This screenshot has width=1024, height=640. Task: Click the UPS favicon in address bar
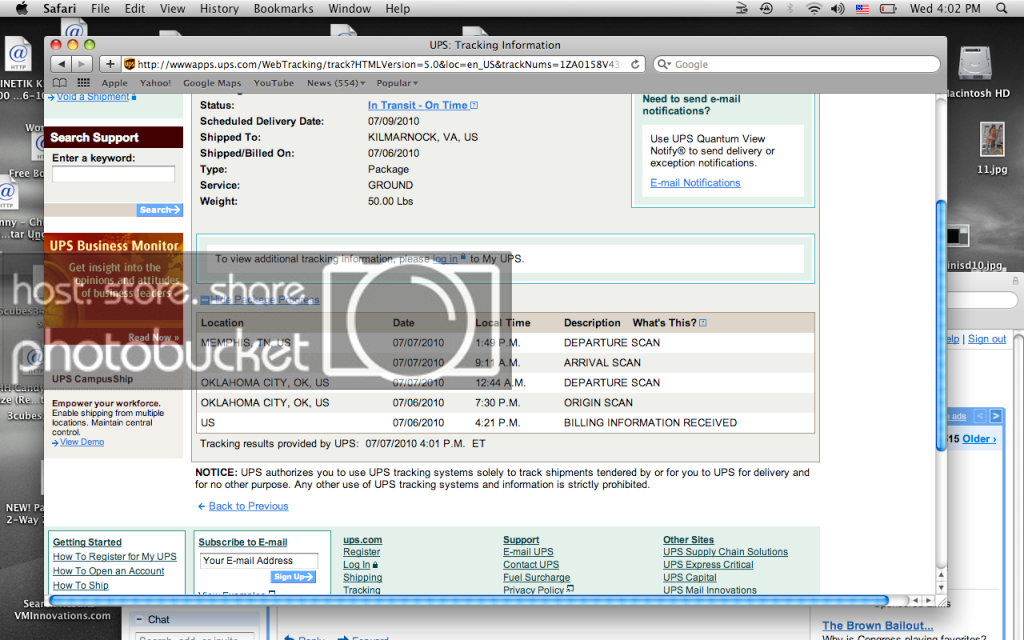[129, 64]
